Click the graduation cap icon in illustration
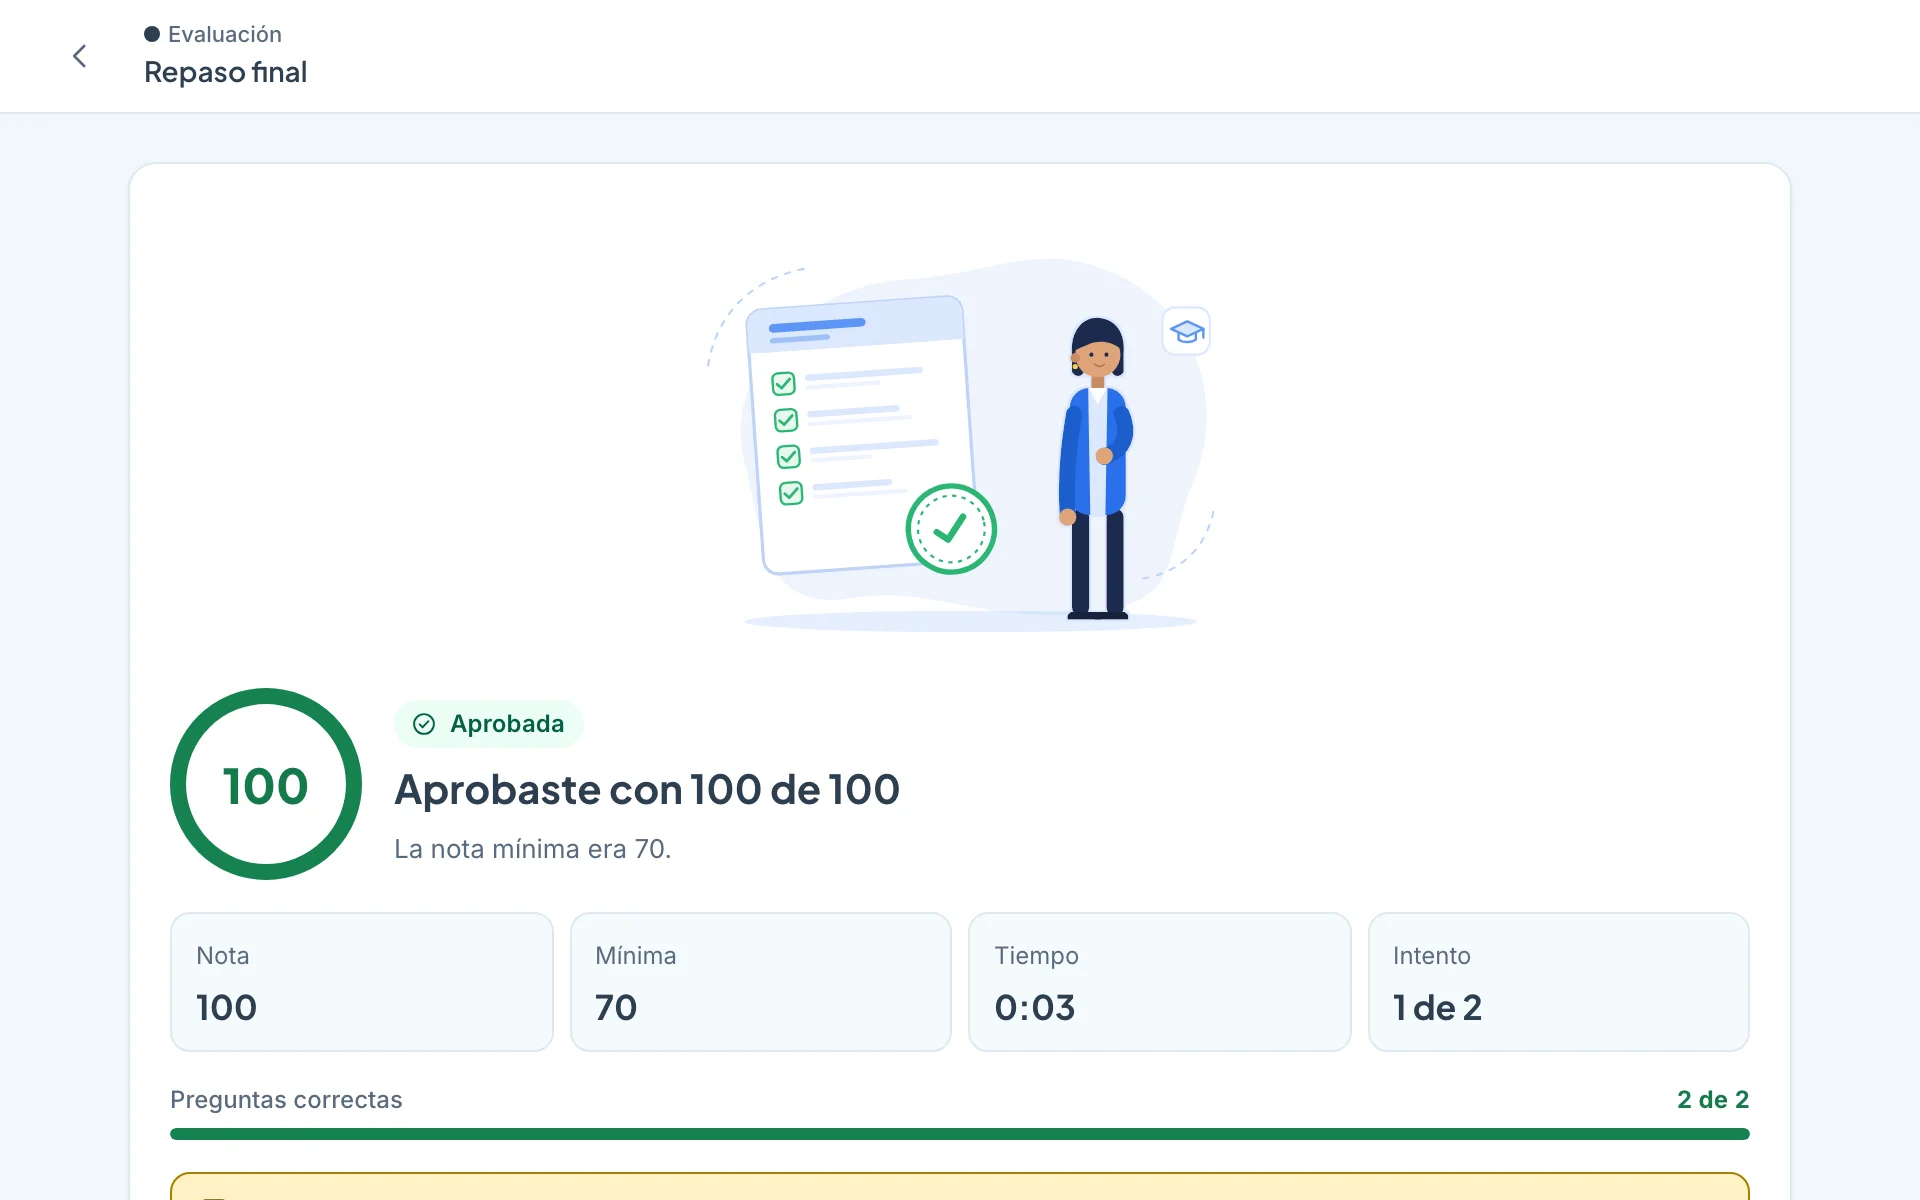 (1187, 331)
